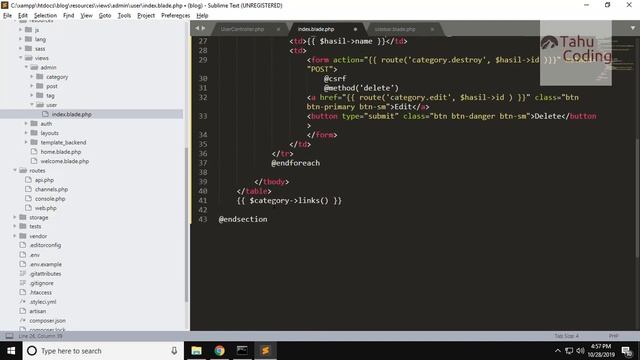Expand the sass folder
Viewport: 640px width, 360px height.
click(20, 49)
